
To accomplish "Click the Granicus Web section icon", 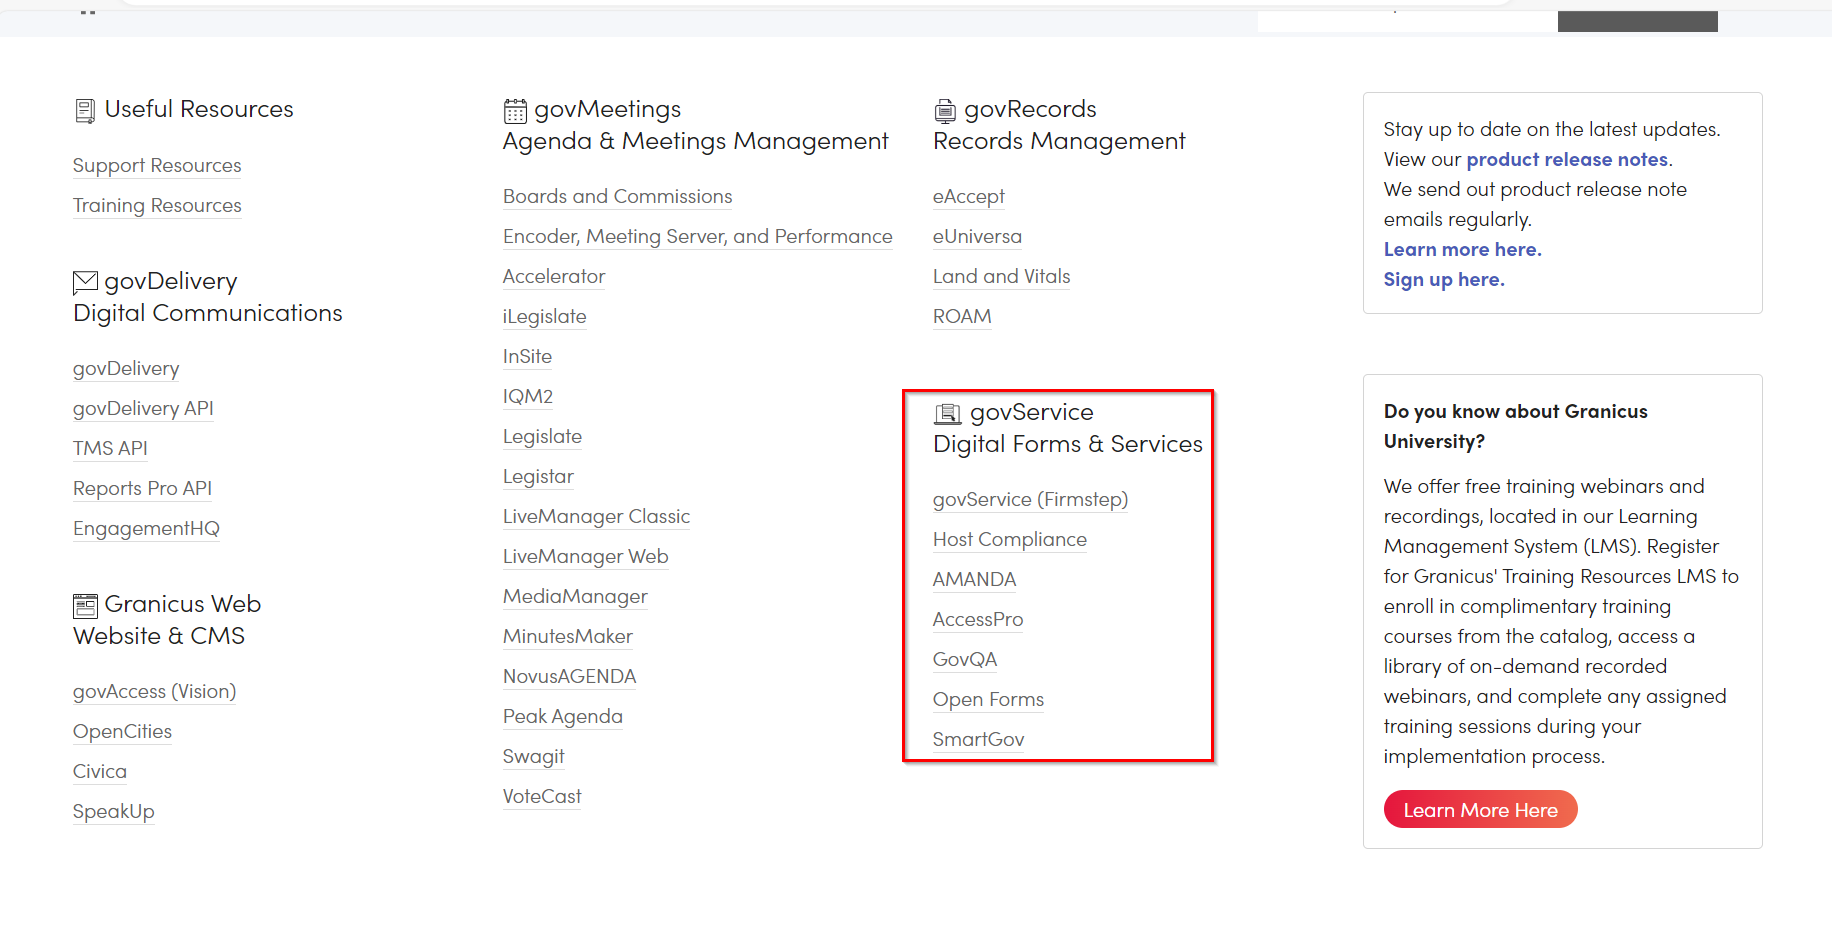I will (84, 605).
